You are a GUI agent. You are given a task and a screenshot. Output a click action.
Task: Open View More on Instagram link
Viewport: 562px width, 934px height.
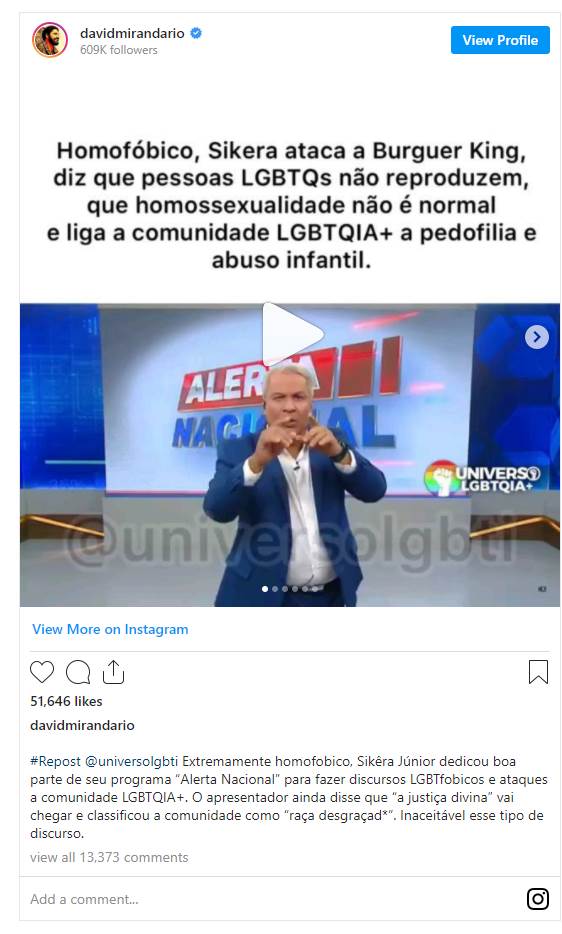coord(110,629)
